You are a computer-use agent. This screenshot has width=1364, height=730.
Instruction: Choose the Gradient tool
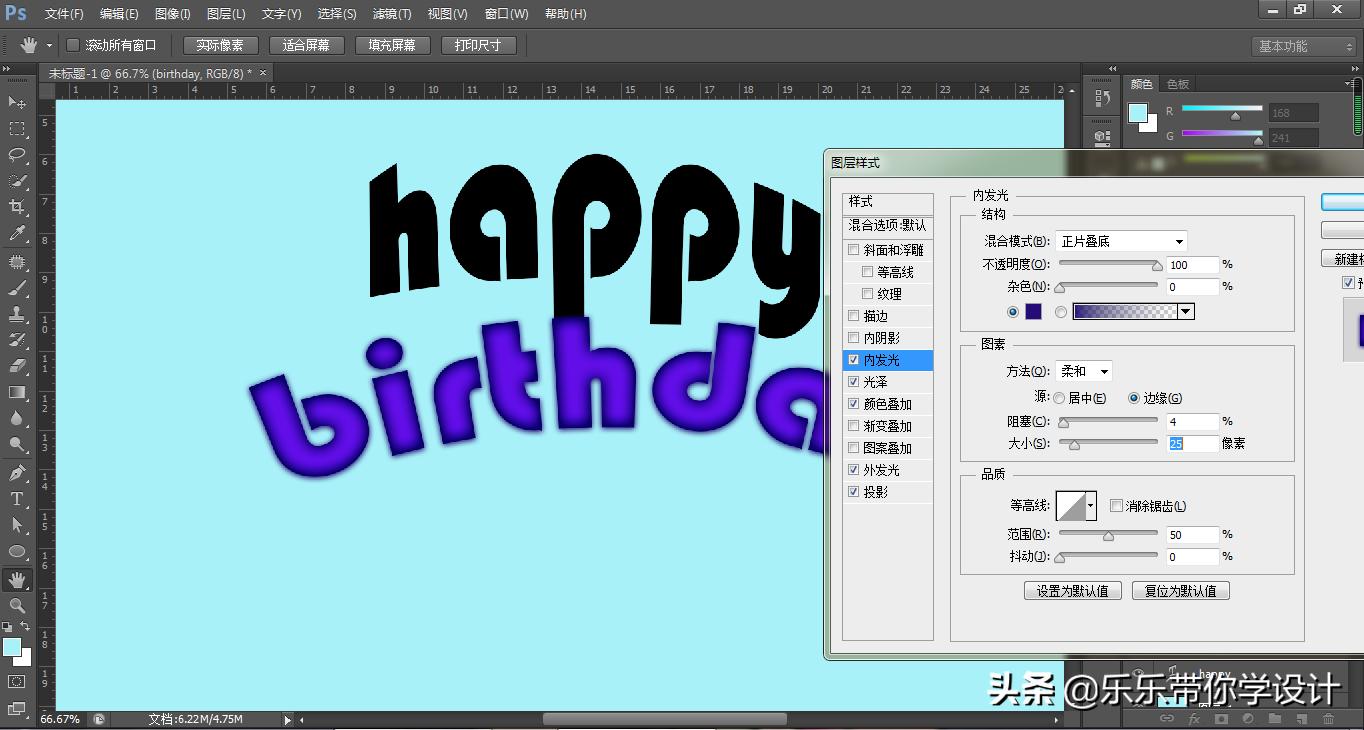(16, 393)
